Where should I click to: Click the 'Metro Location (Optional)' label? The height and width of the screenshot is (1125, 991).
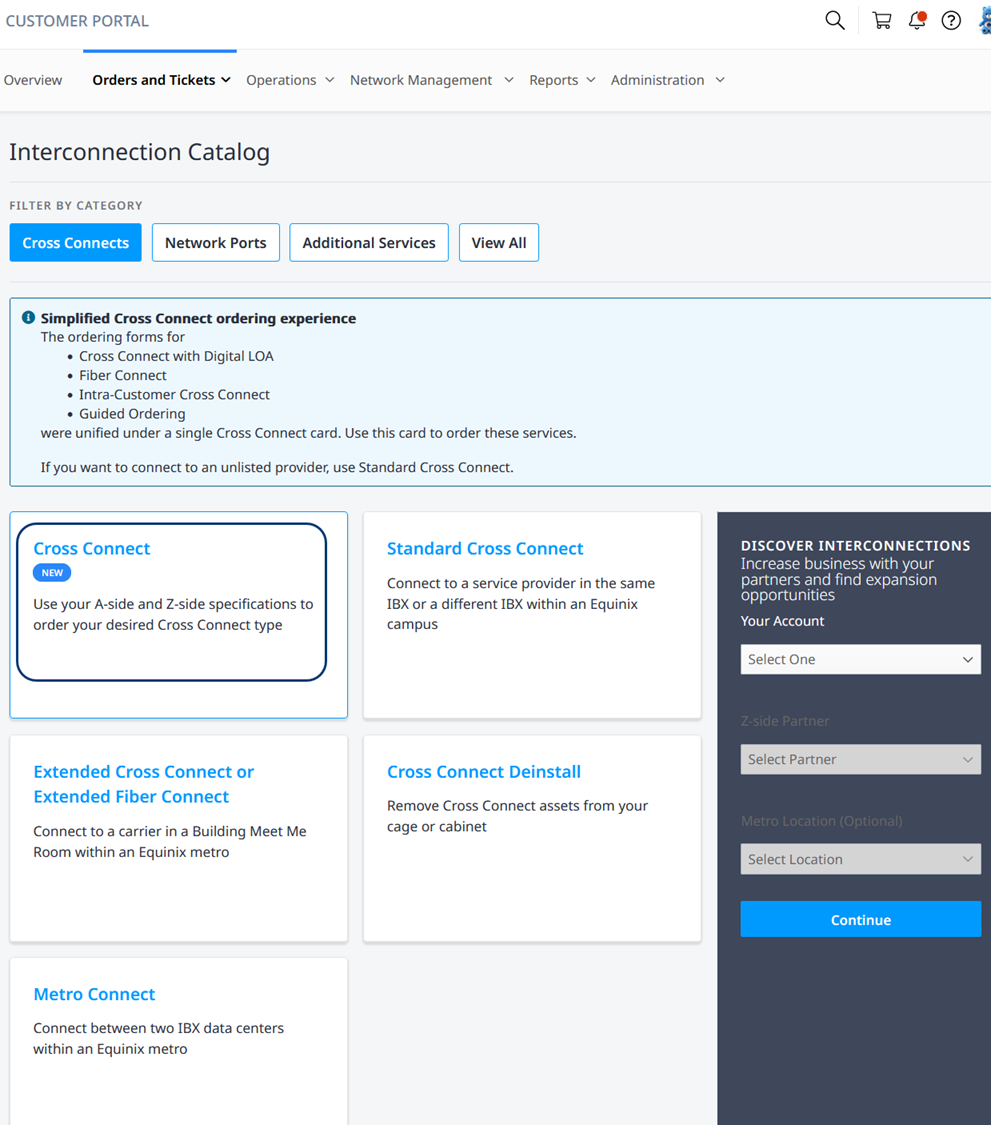tap(822, 821)
